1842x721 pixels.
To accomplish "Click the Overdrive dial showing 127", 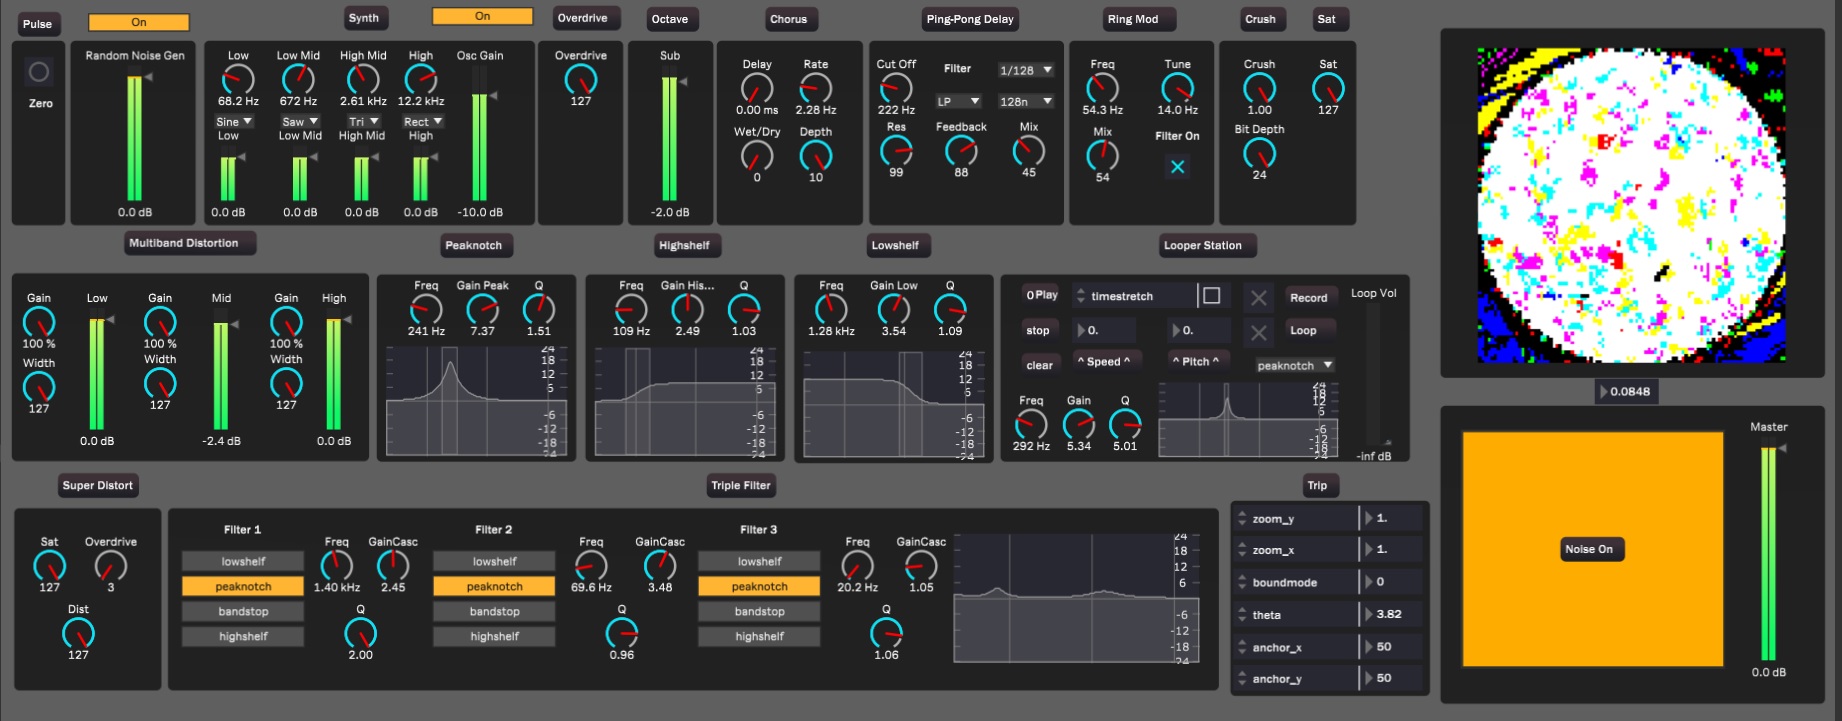I will coord(580,79).
